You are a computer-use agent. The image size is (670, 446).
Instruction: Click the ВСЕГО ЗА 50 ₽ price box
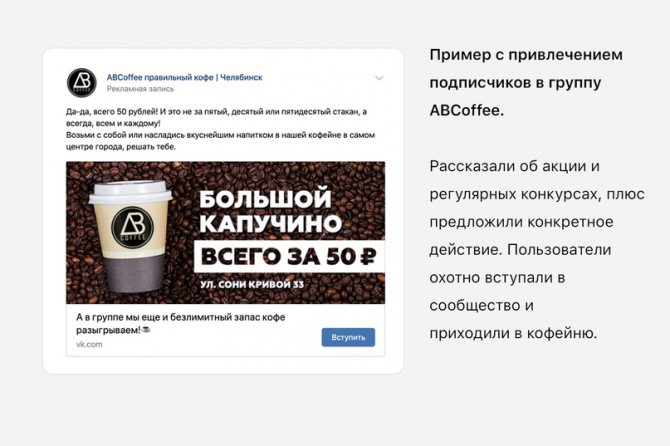point(289,256)
